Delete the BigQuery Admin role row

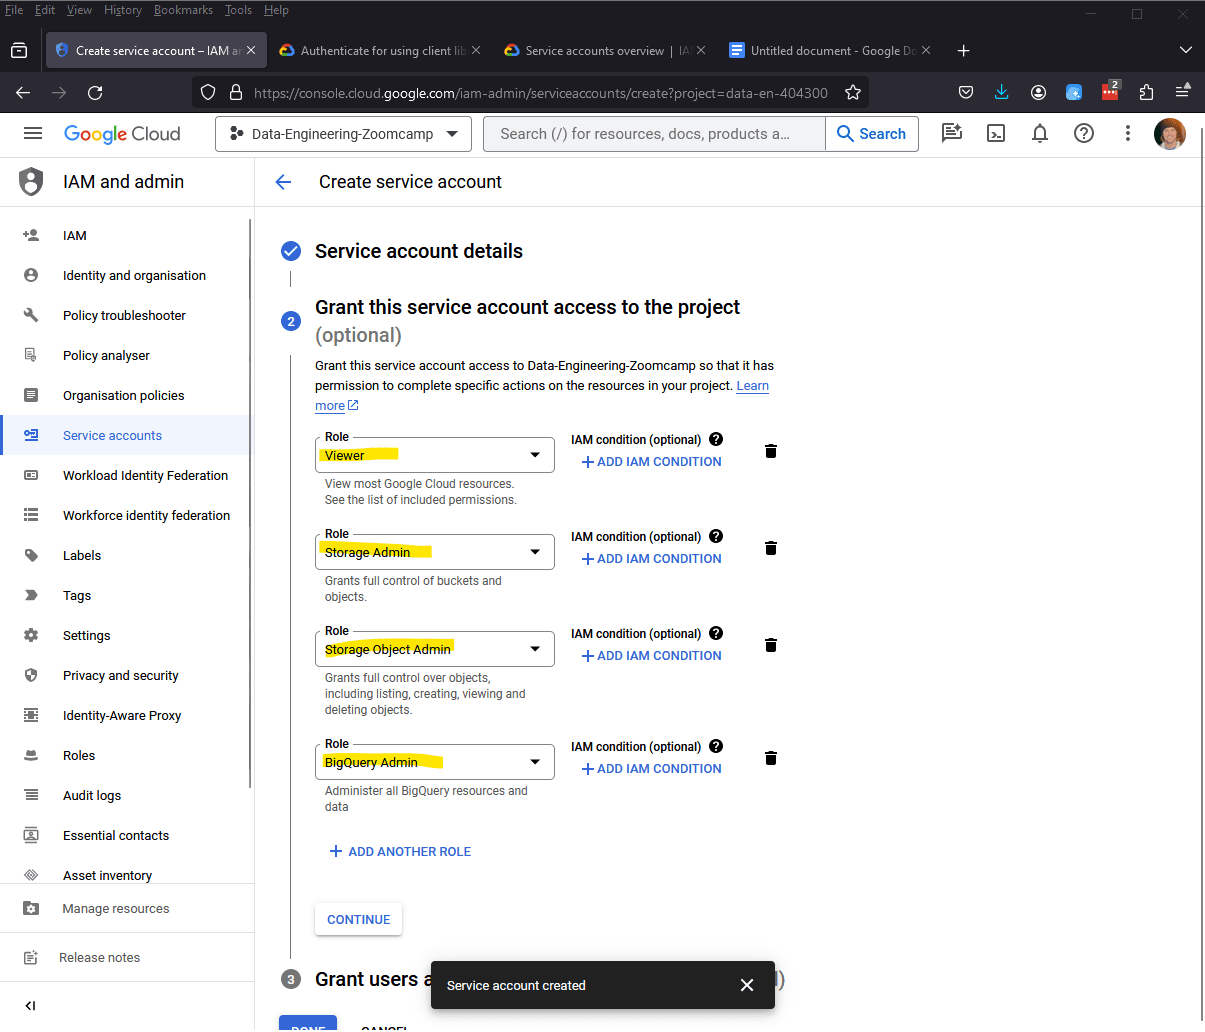771,758
